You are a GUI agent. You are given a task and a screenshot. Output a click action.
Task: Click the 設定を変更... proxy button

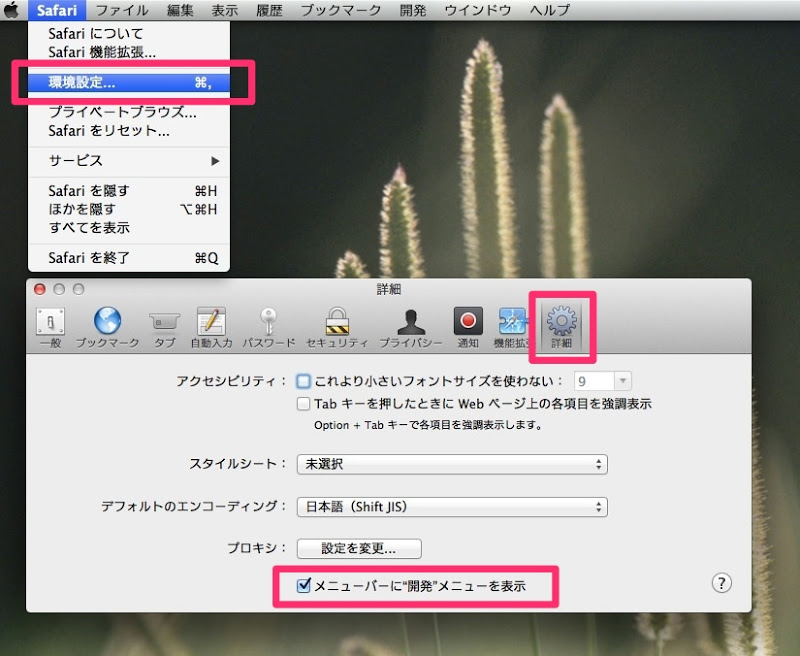coord(359,548)
